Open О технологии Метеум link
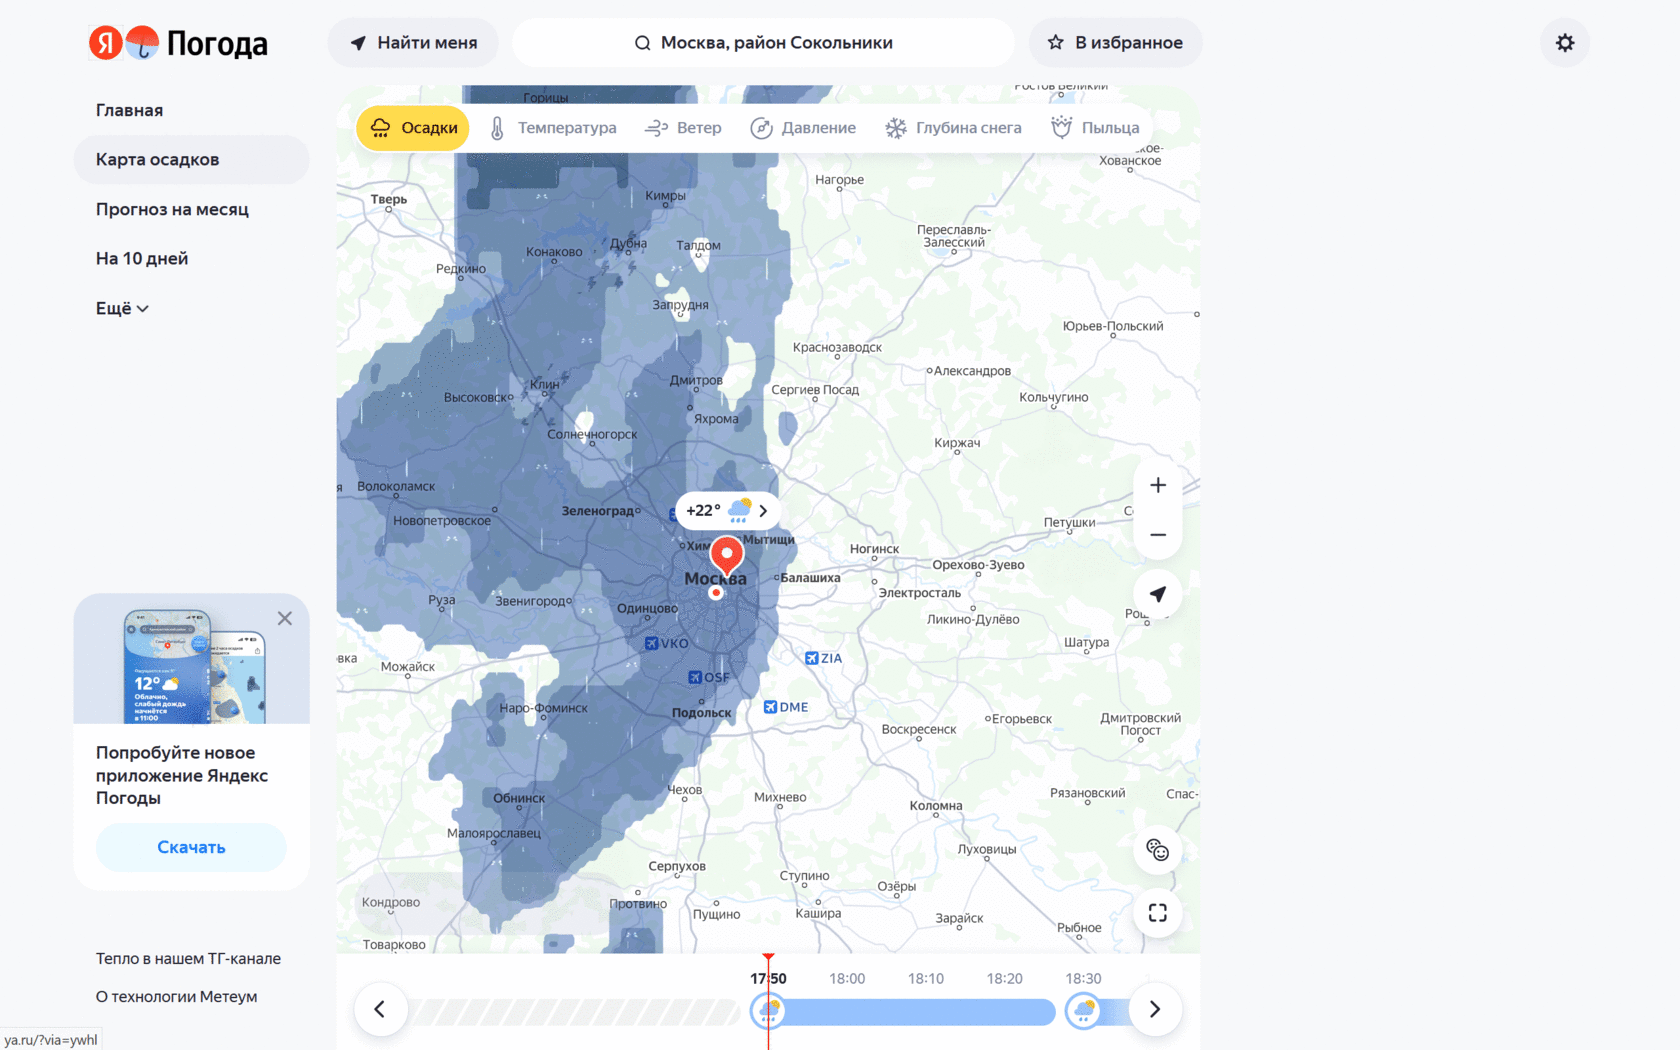 click(x=176, y=996)
